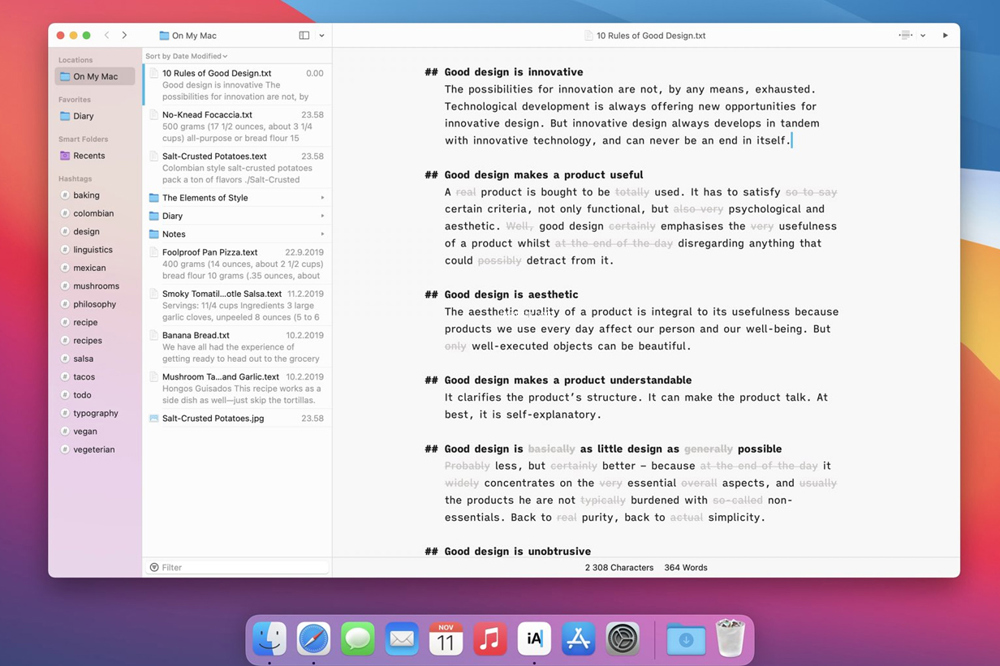Open No-Knead Focaccia.txt file

(237, 126)
